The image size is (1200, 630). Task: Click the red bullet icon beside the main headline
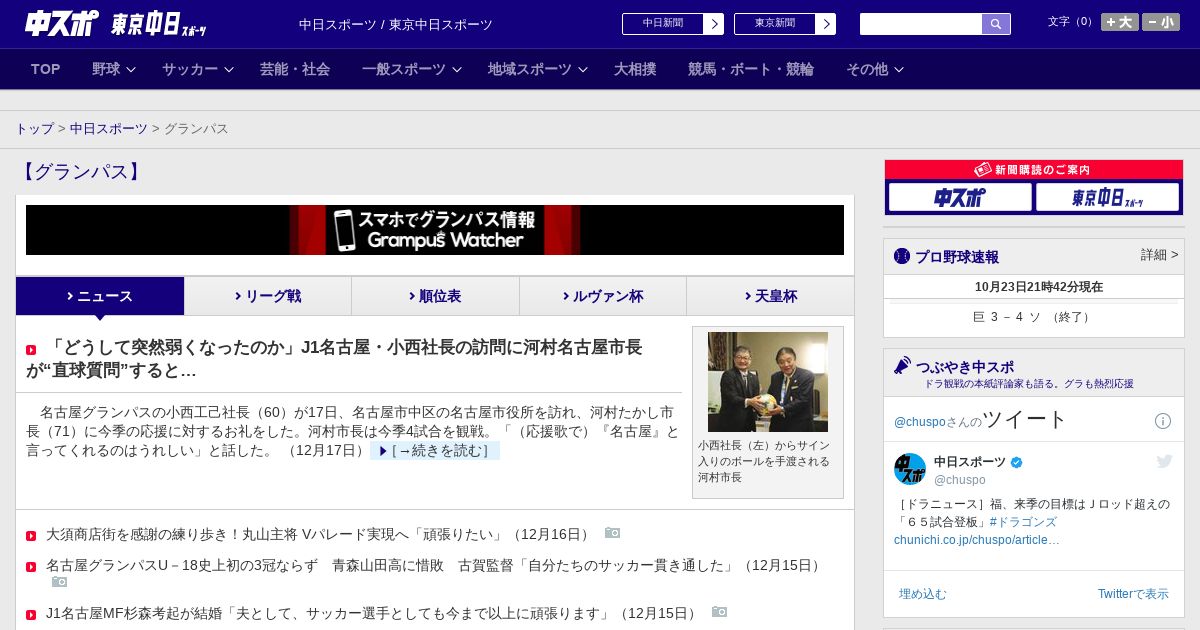point(31,349)
